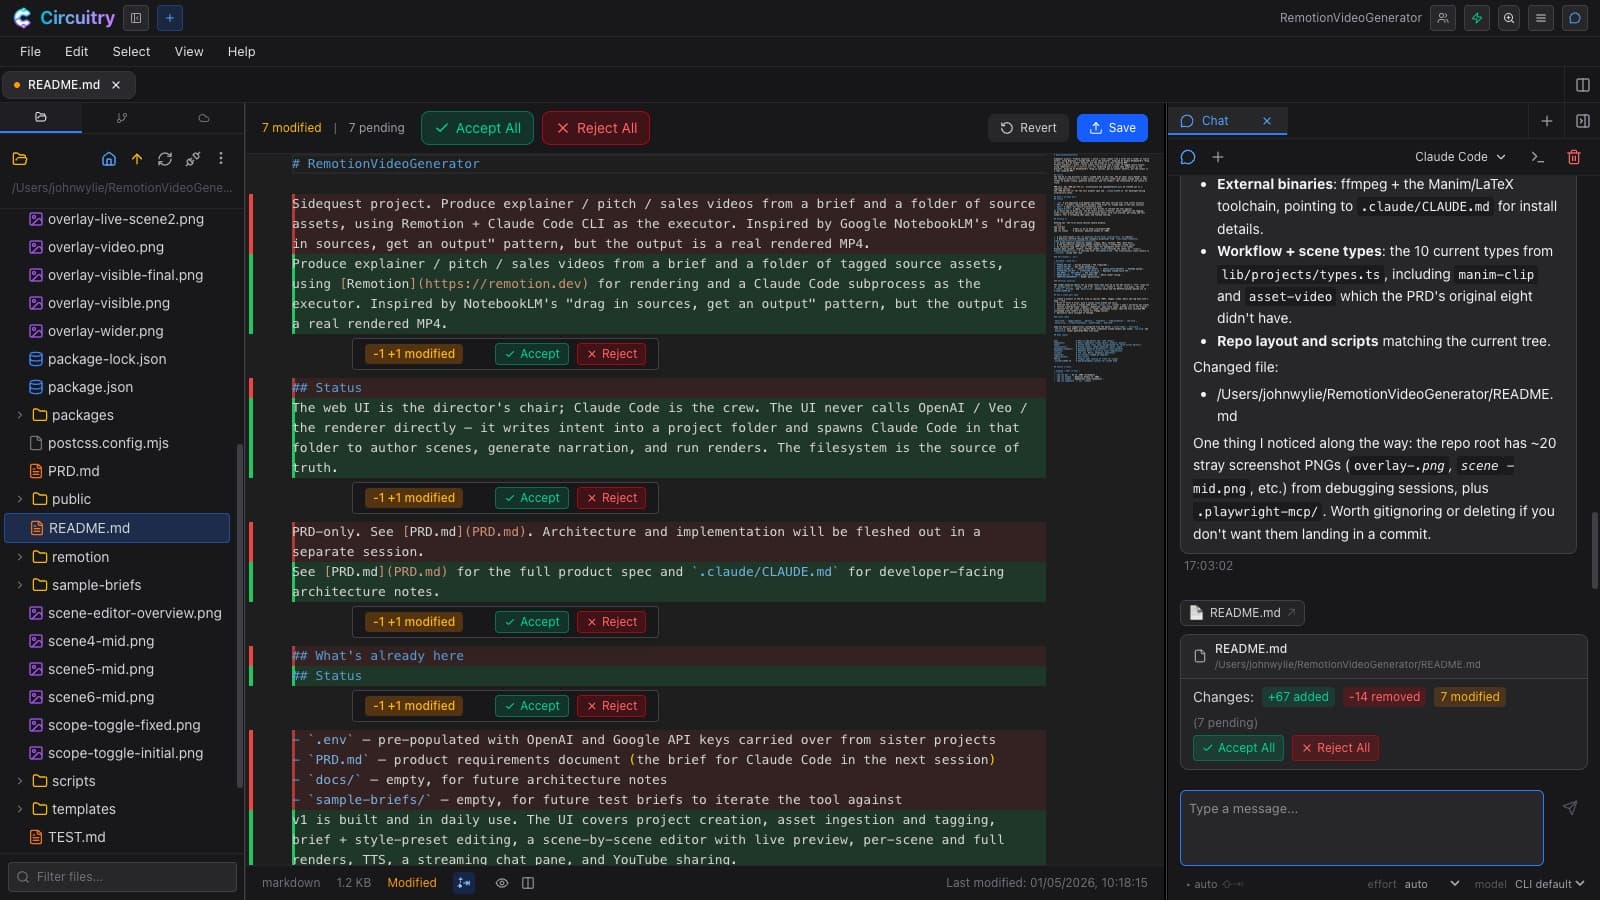1600x900 pixels.
Task: Expand the sample-briefs folder
Action: click(x=20, y=585)
